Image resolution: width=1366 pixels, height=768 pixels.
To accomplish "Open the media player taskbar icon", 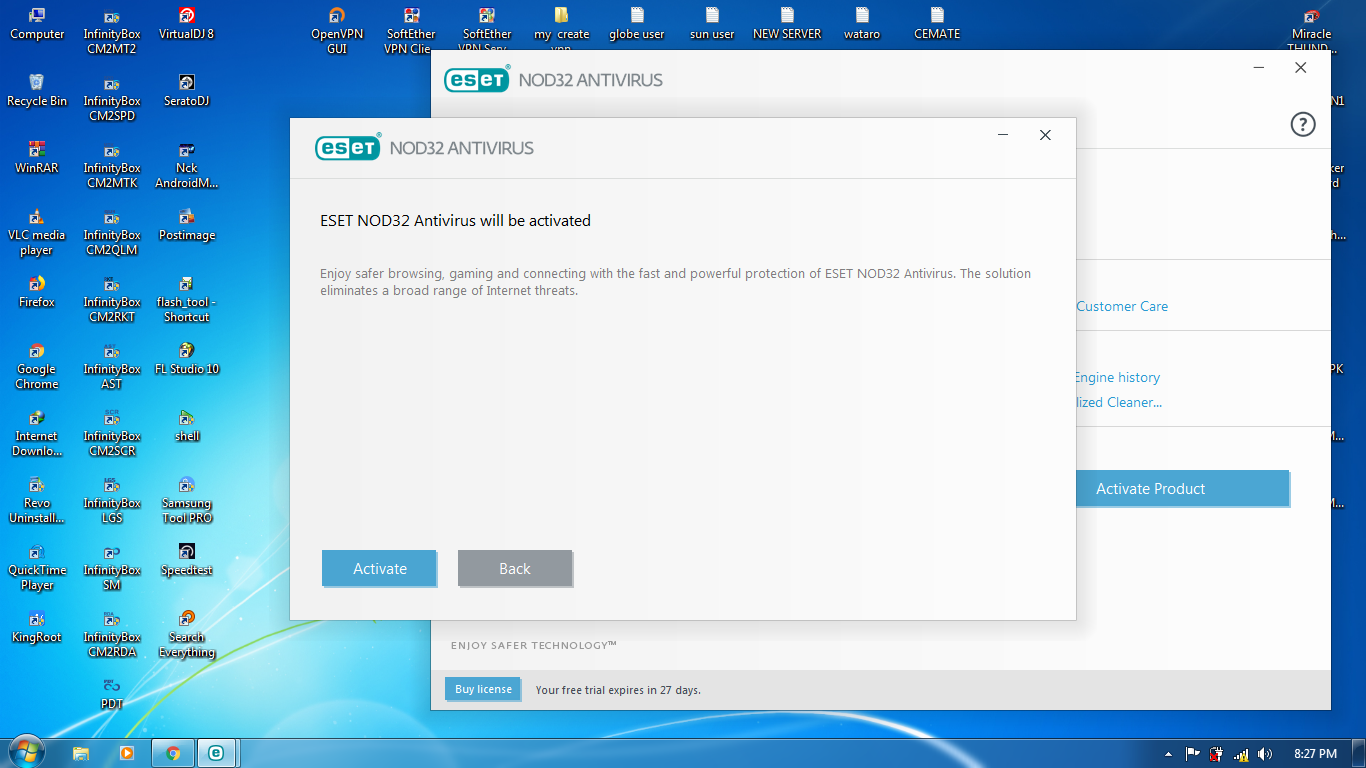I will pos(127,753).
